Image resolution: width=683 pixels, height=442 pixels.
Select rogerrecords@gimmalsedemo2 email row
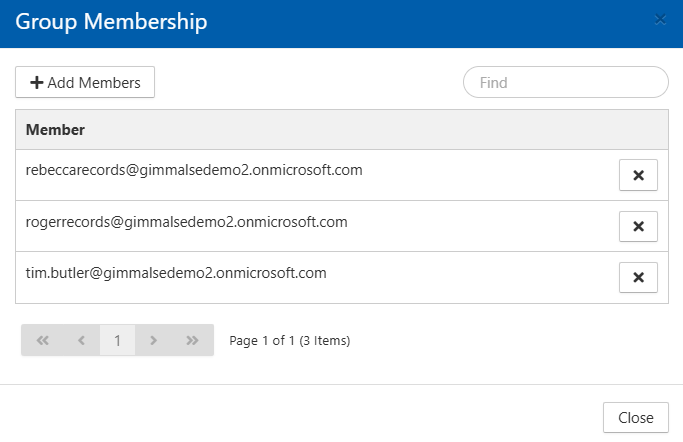(x=186, y=222)
